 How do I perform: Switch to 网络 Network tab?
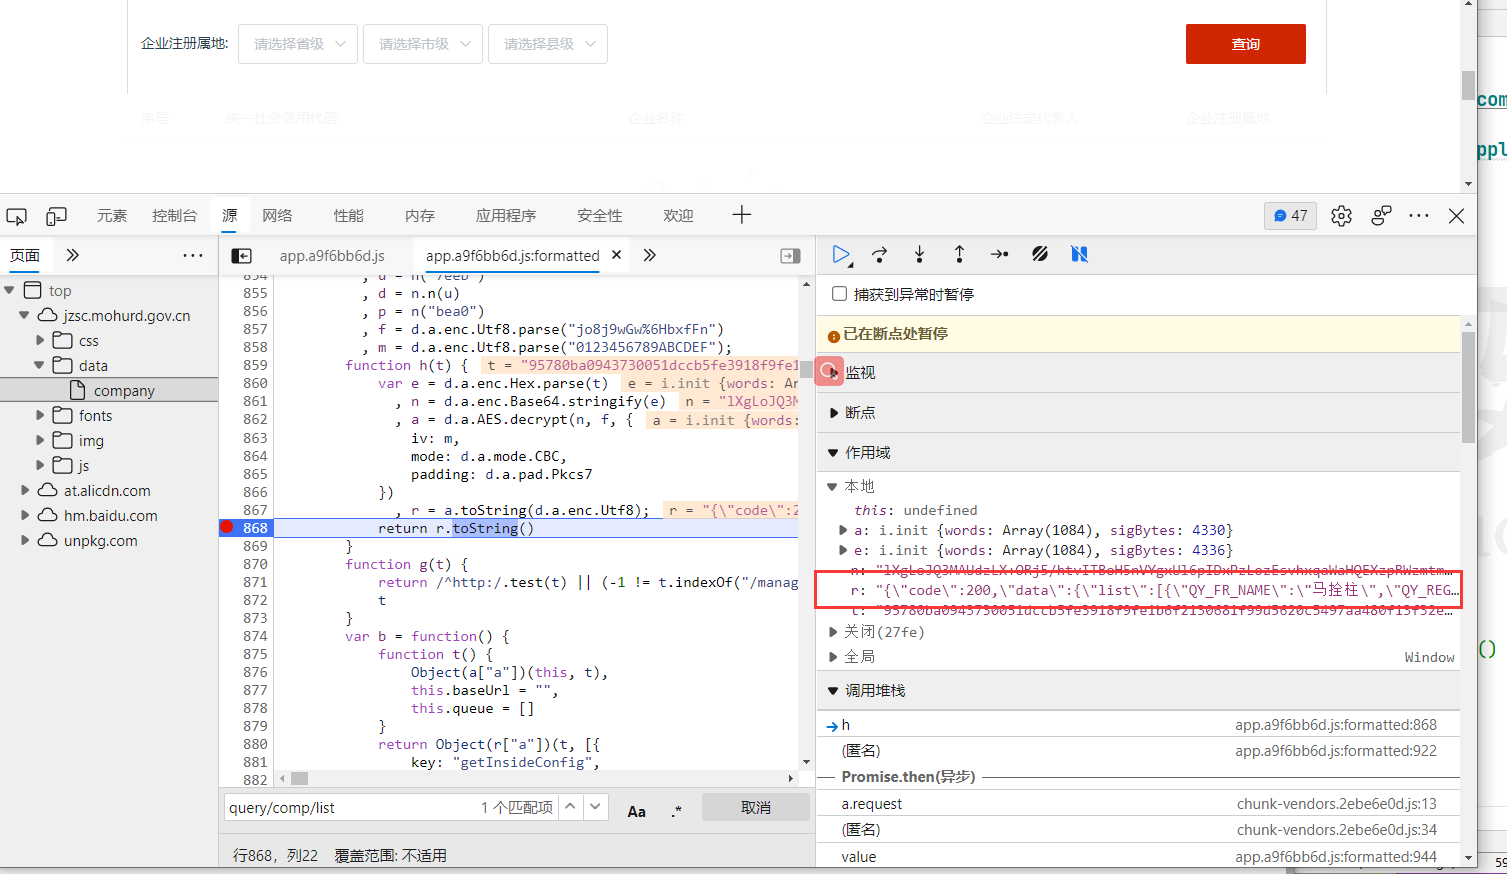[x=277, y=215]
